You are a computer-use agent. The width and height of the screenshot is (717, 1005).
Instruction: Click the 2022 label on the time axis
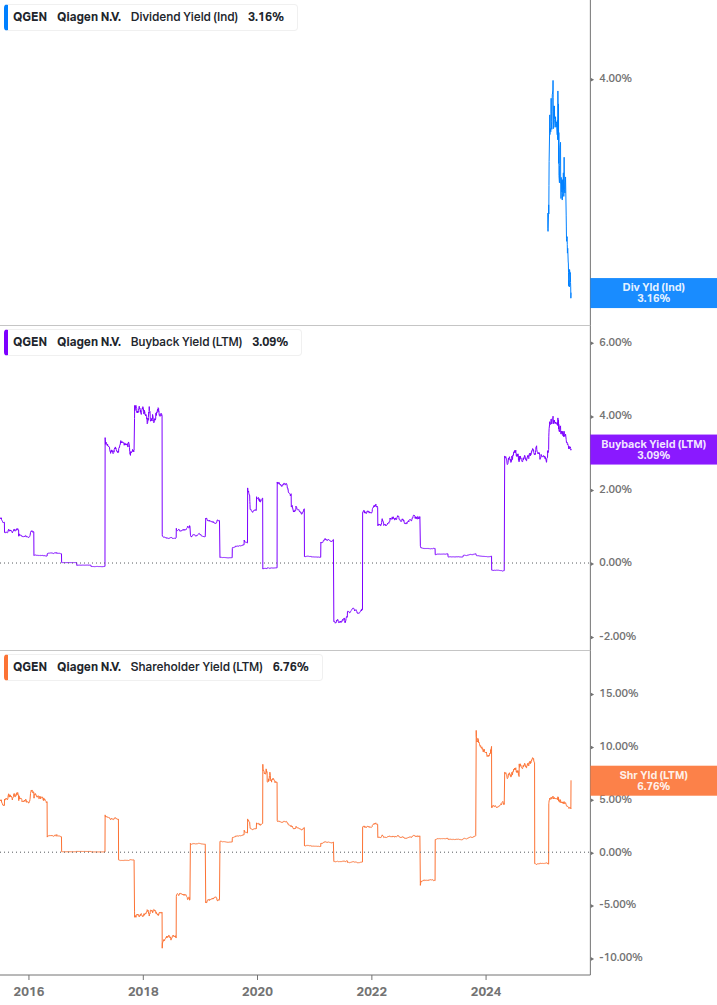(372, 992)
